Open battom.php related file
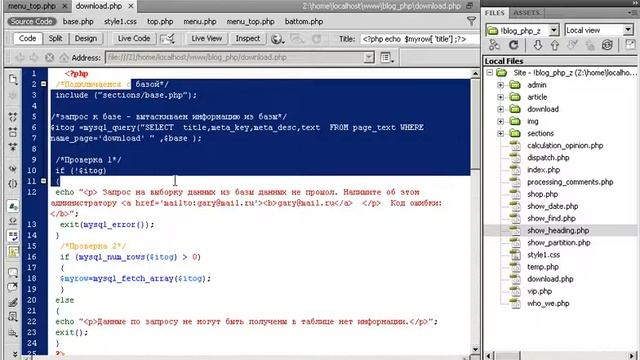 (304, 22)
